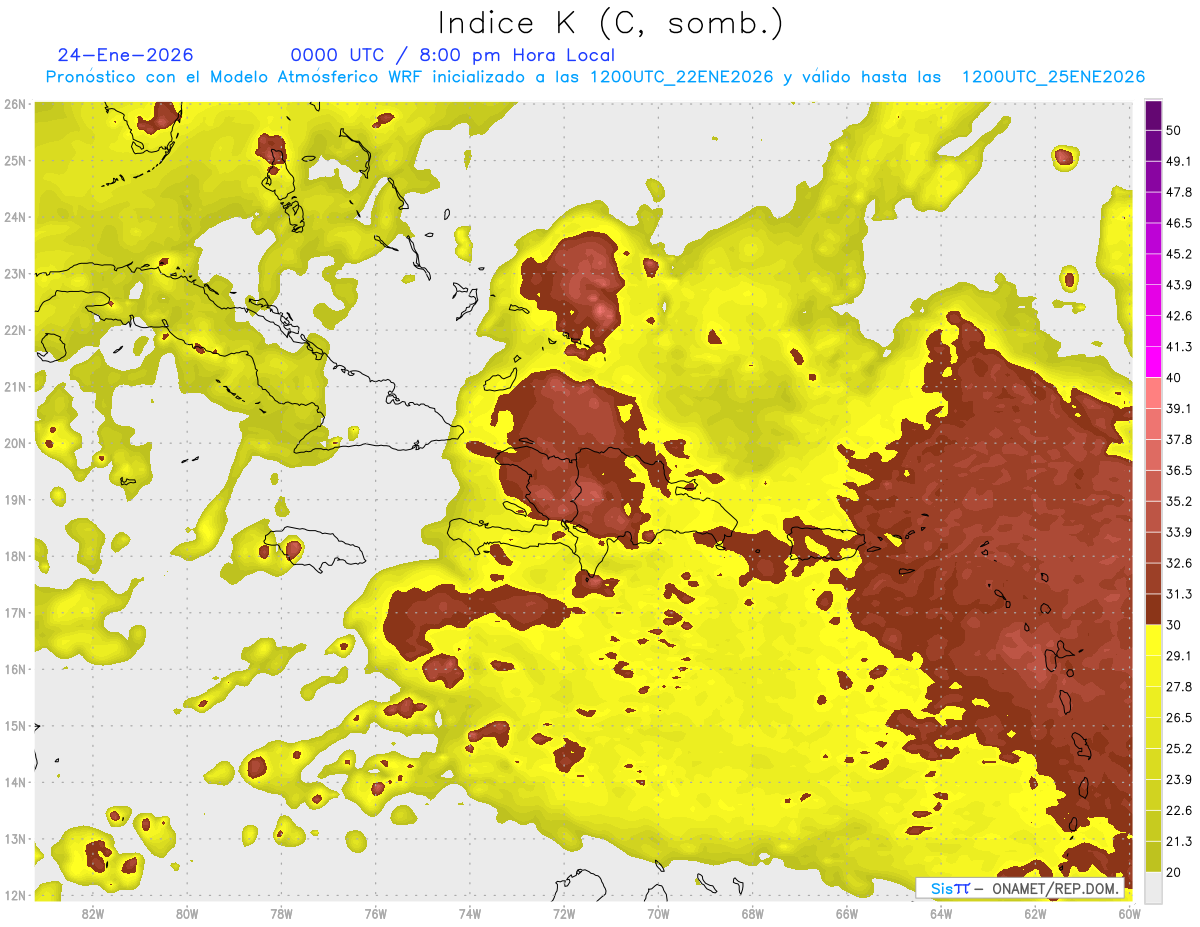Screen dimensions: 1200x927
Task: Click the 15N latitude label
Action: [14, 726]
